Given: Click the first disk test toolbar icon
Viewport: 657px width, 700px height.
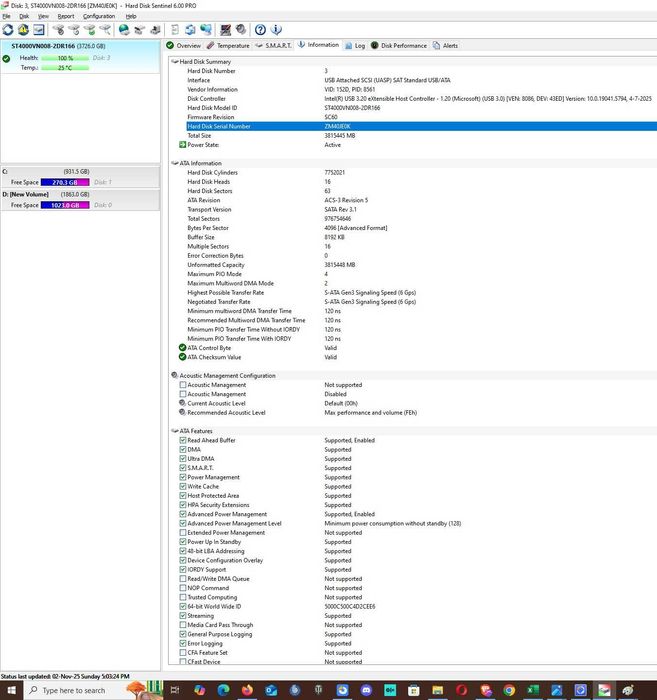Looking at the screenshot, I should [x=58, y=30].
